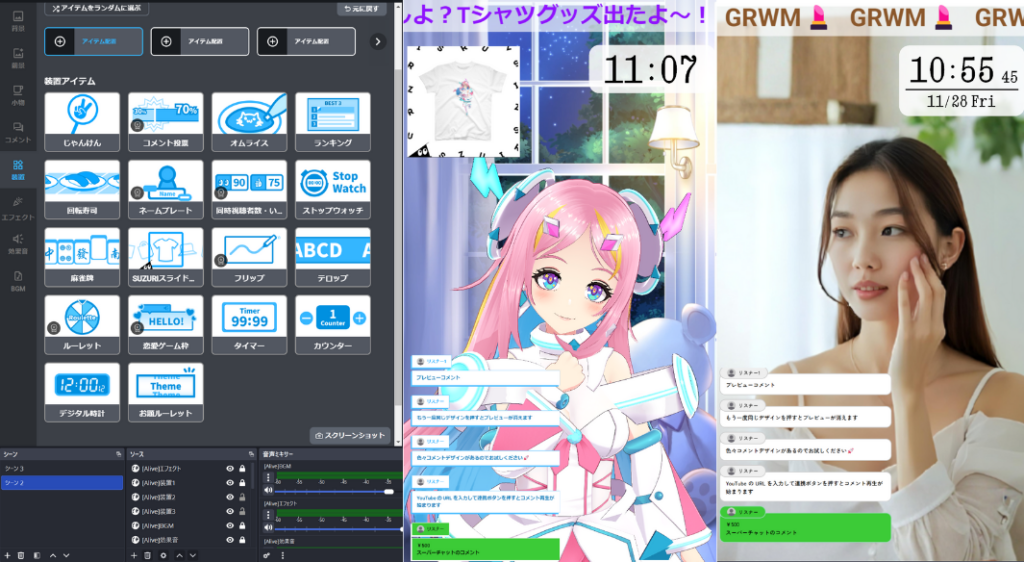Toggle visibility of [Alive]BGM source
This screenshot has height=562, width=1024.
click(230, 525)
